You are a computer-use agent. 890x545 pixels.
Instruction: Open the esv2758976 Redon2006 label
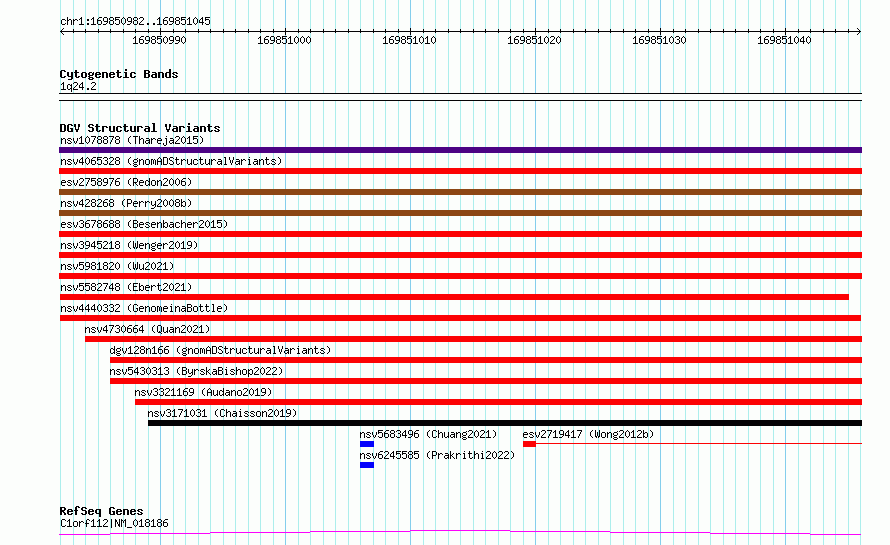tap(126, 182)
